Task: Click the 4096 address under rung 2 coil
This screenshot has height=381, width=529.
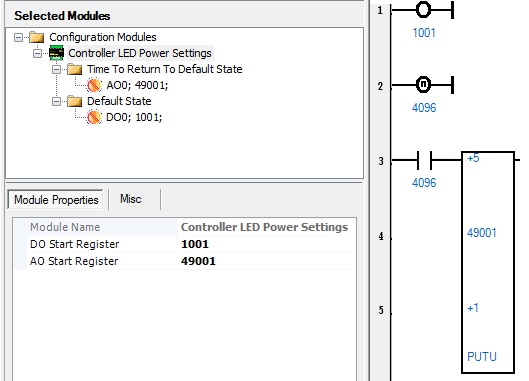Action: pos(424,108)
